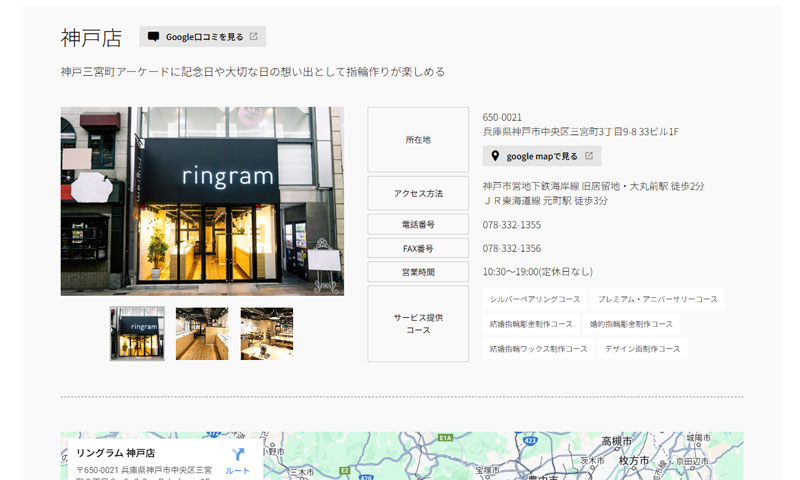Open google mapで見る button
The image size is (800, 480).
tap(541, 156)
